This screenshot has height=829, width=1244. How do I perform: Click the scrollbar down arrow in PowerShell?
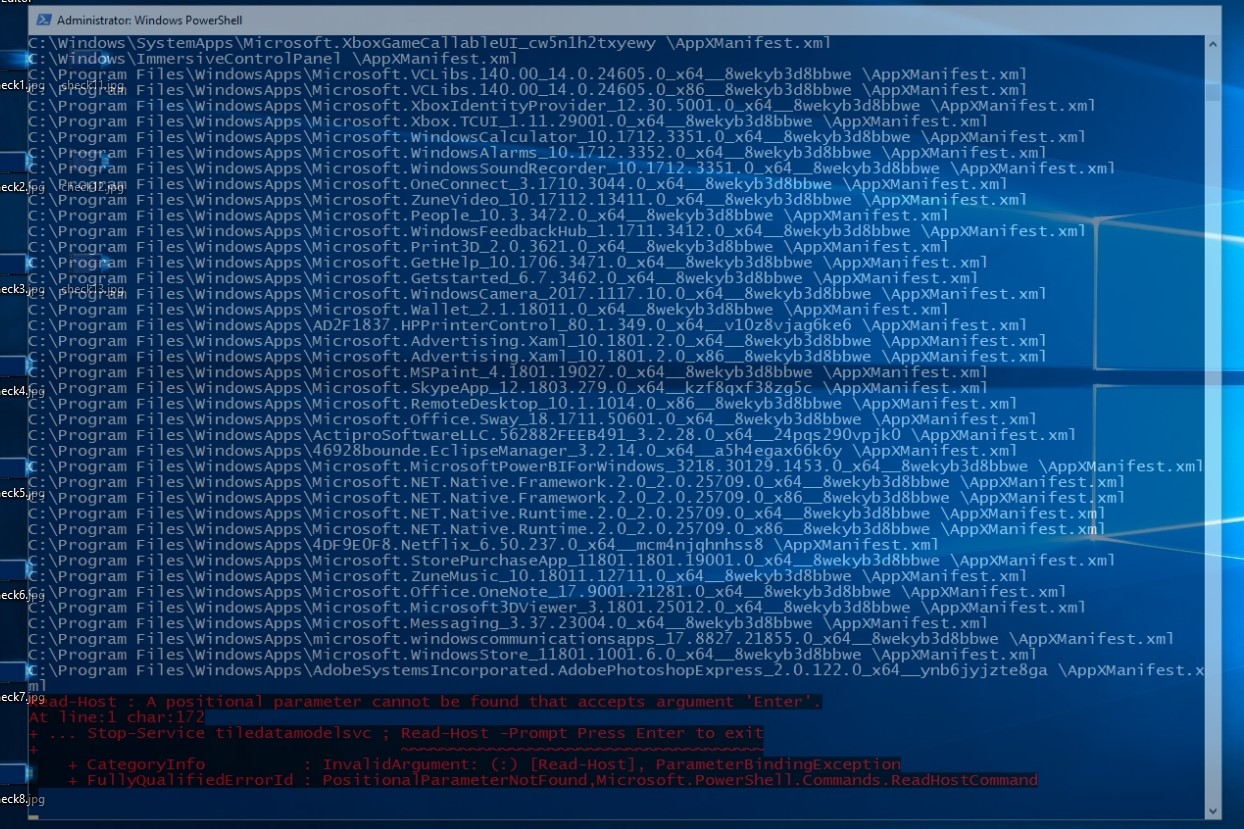coord(1213,811)
